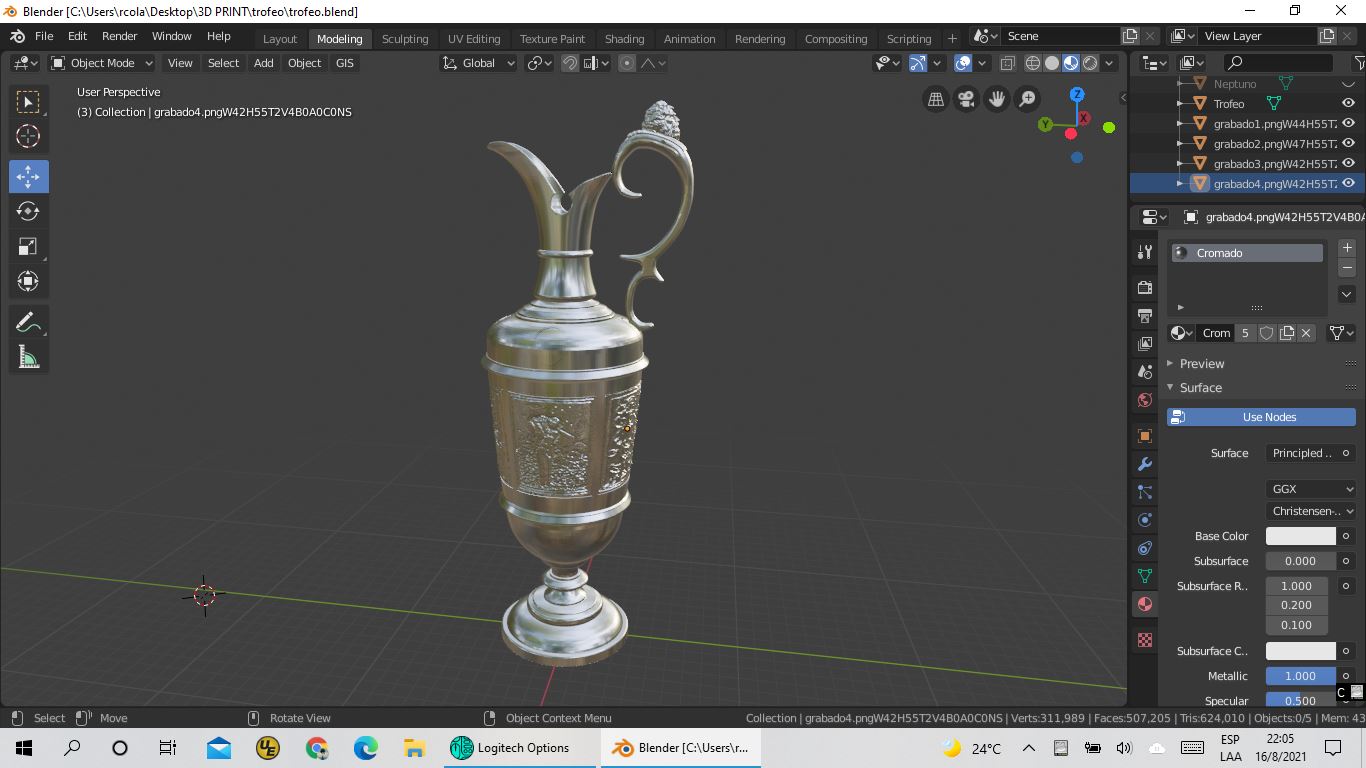Click the magnifier zoom-view icon

(x=1027, y=99)
